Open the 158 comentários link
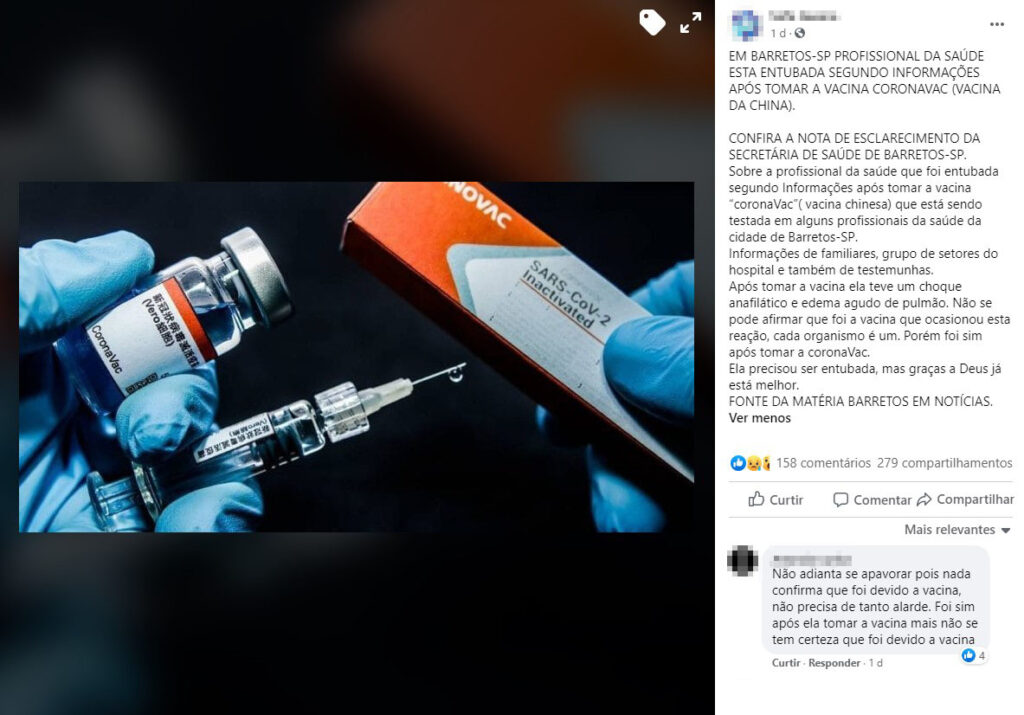This screenshot has height=715, width=1024. click(823, 463)
